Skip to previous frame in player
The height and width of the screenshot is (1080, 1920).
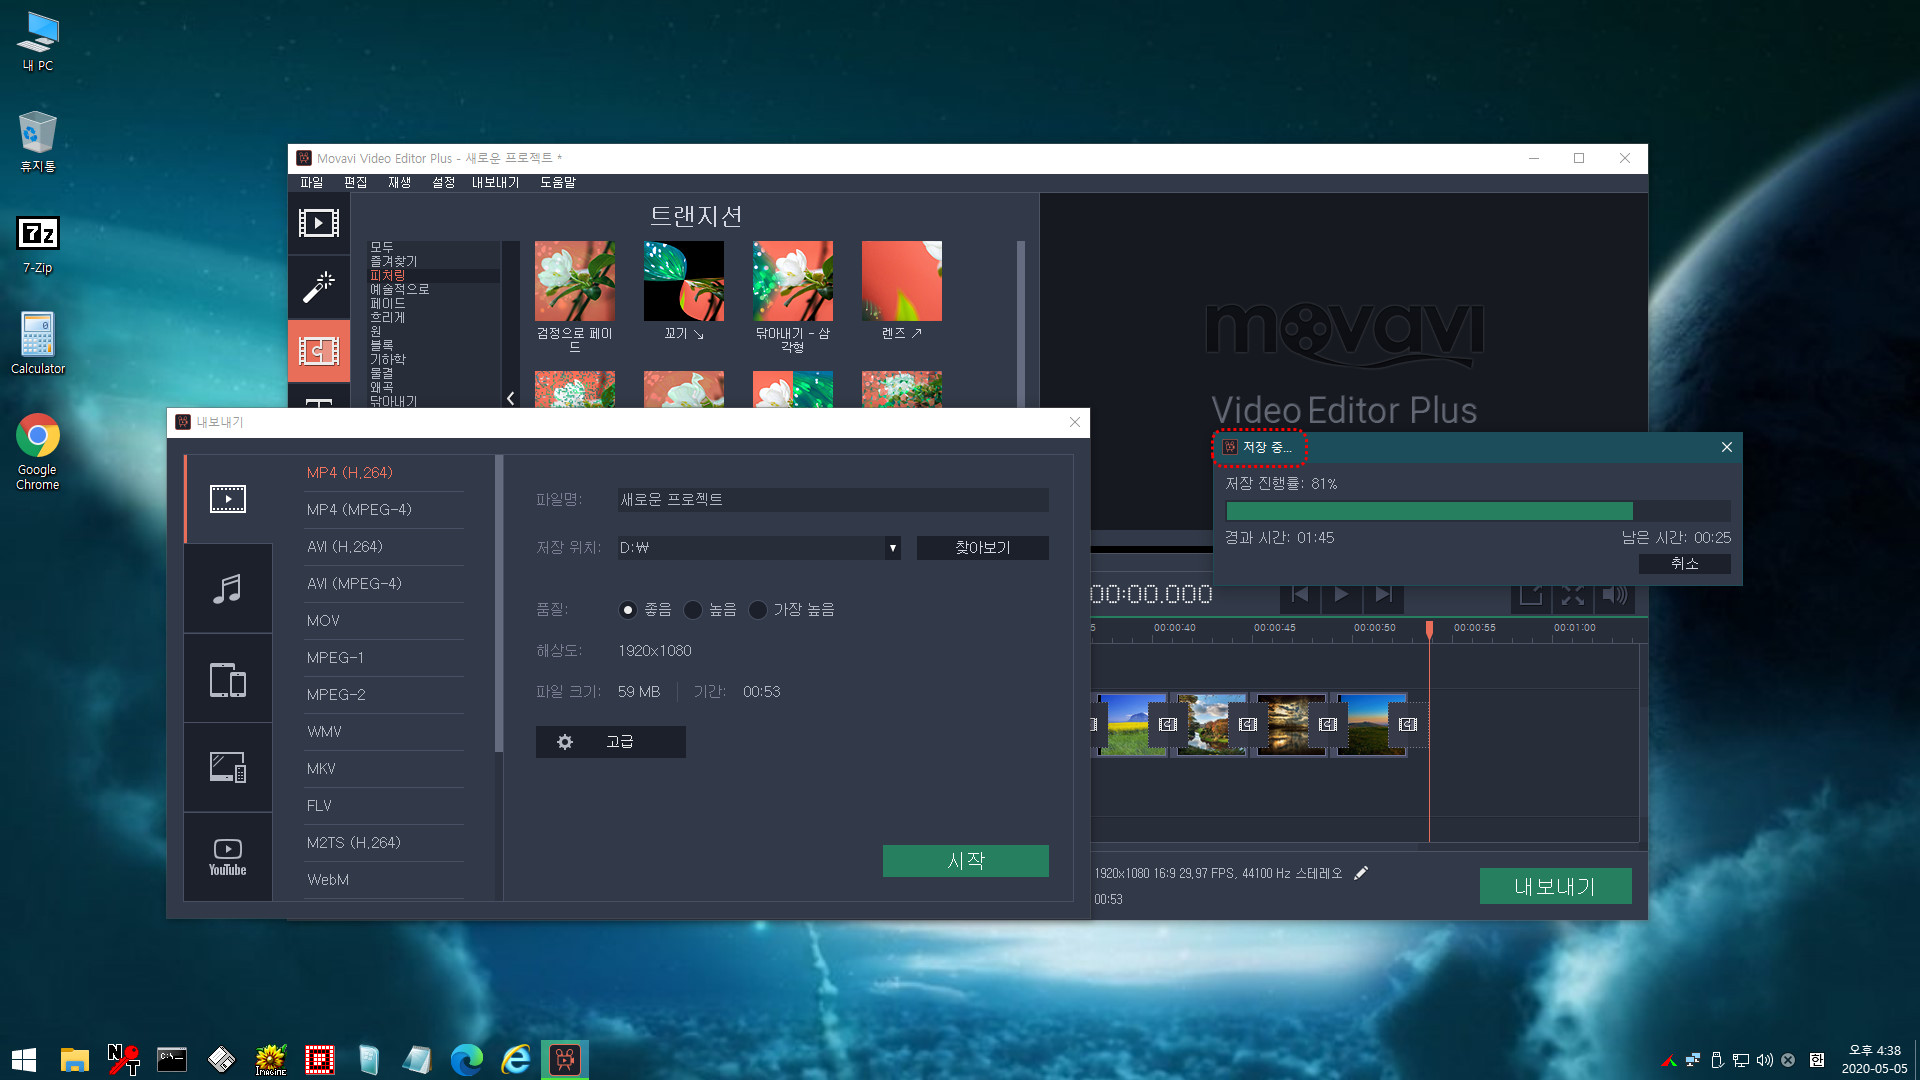pos(1300,595)
